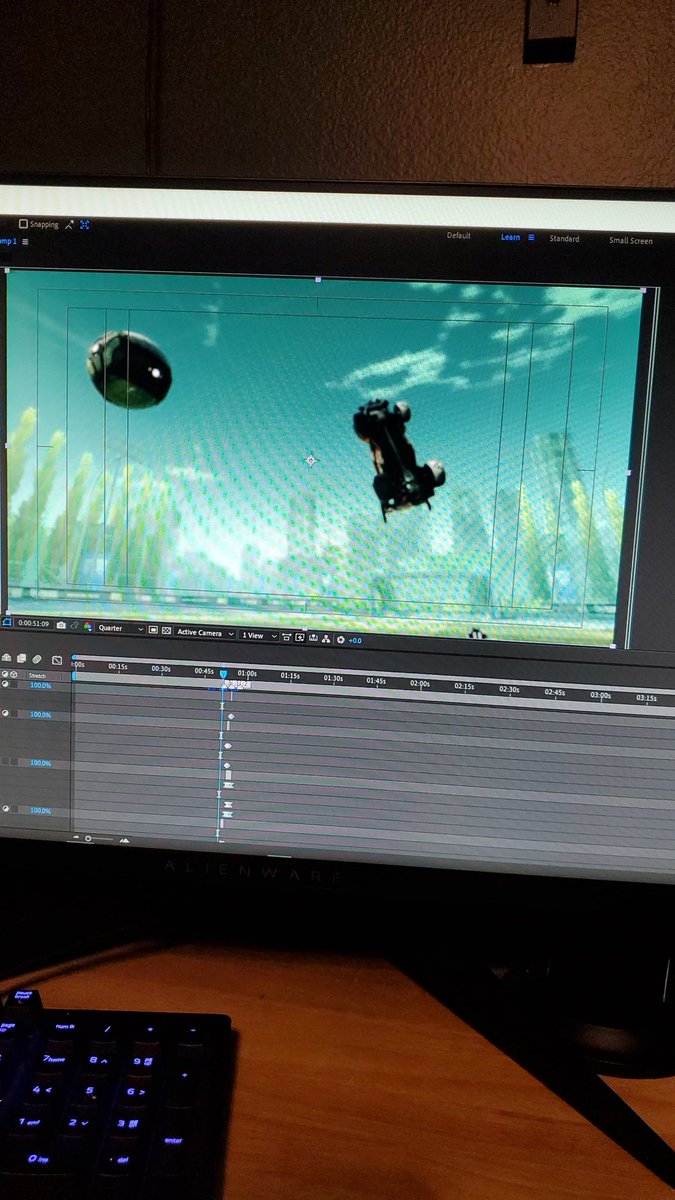
Task: Take a snapshot with the camera icon
Action: click(61, 626)
